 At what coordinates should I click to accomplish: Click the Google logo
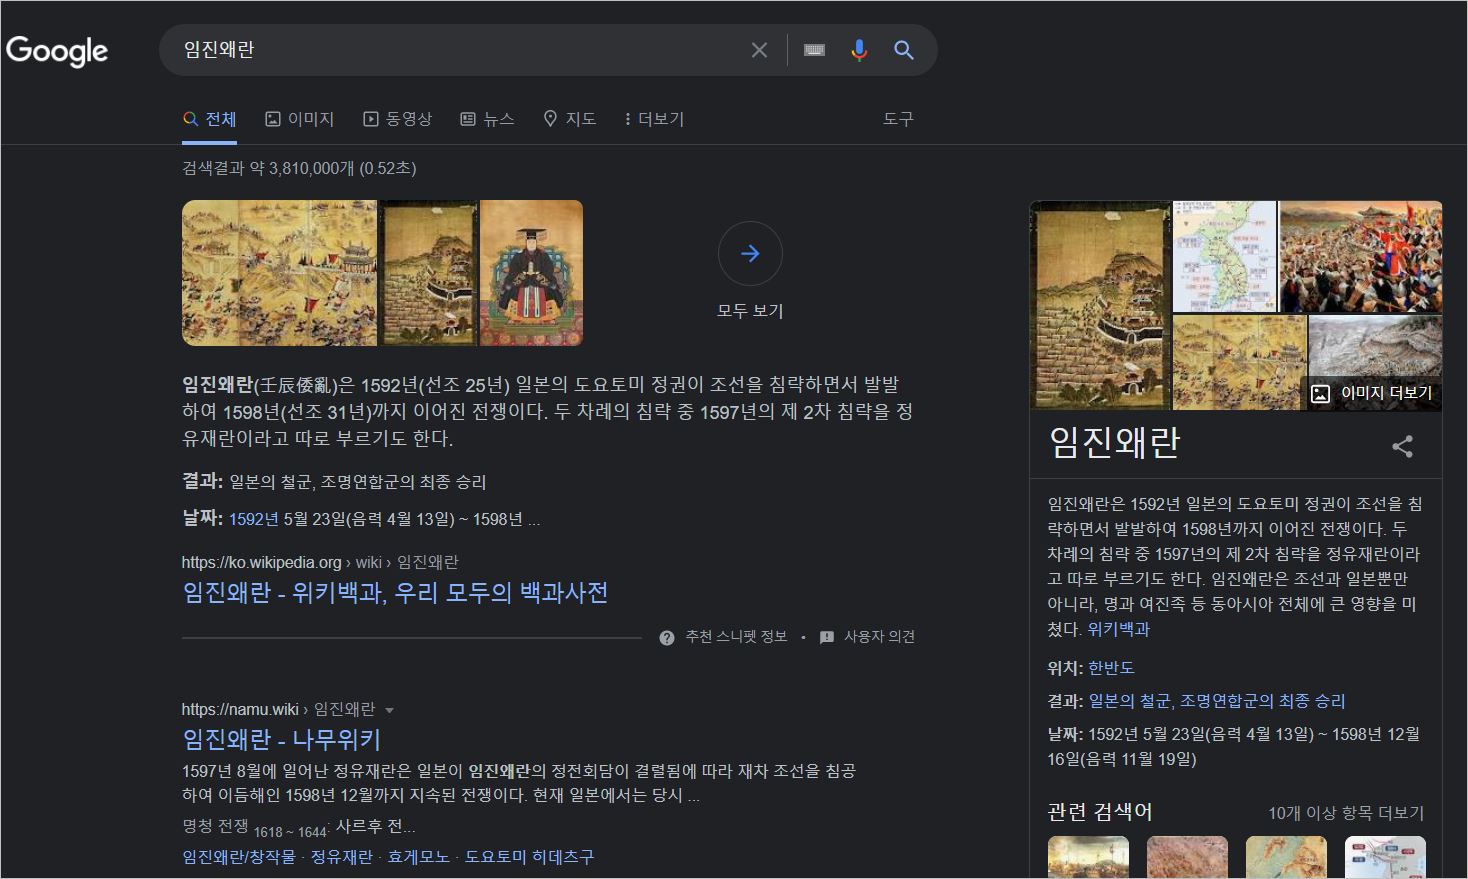(57, 51)
